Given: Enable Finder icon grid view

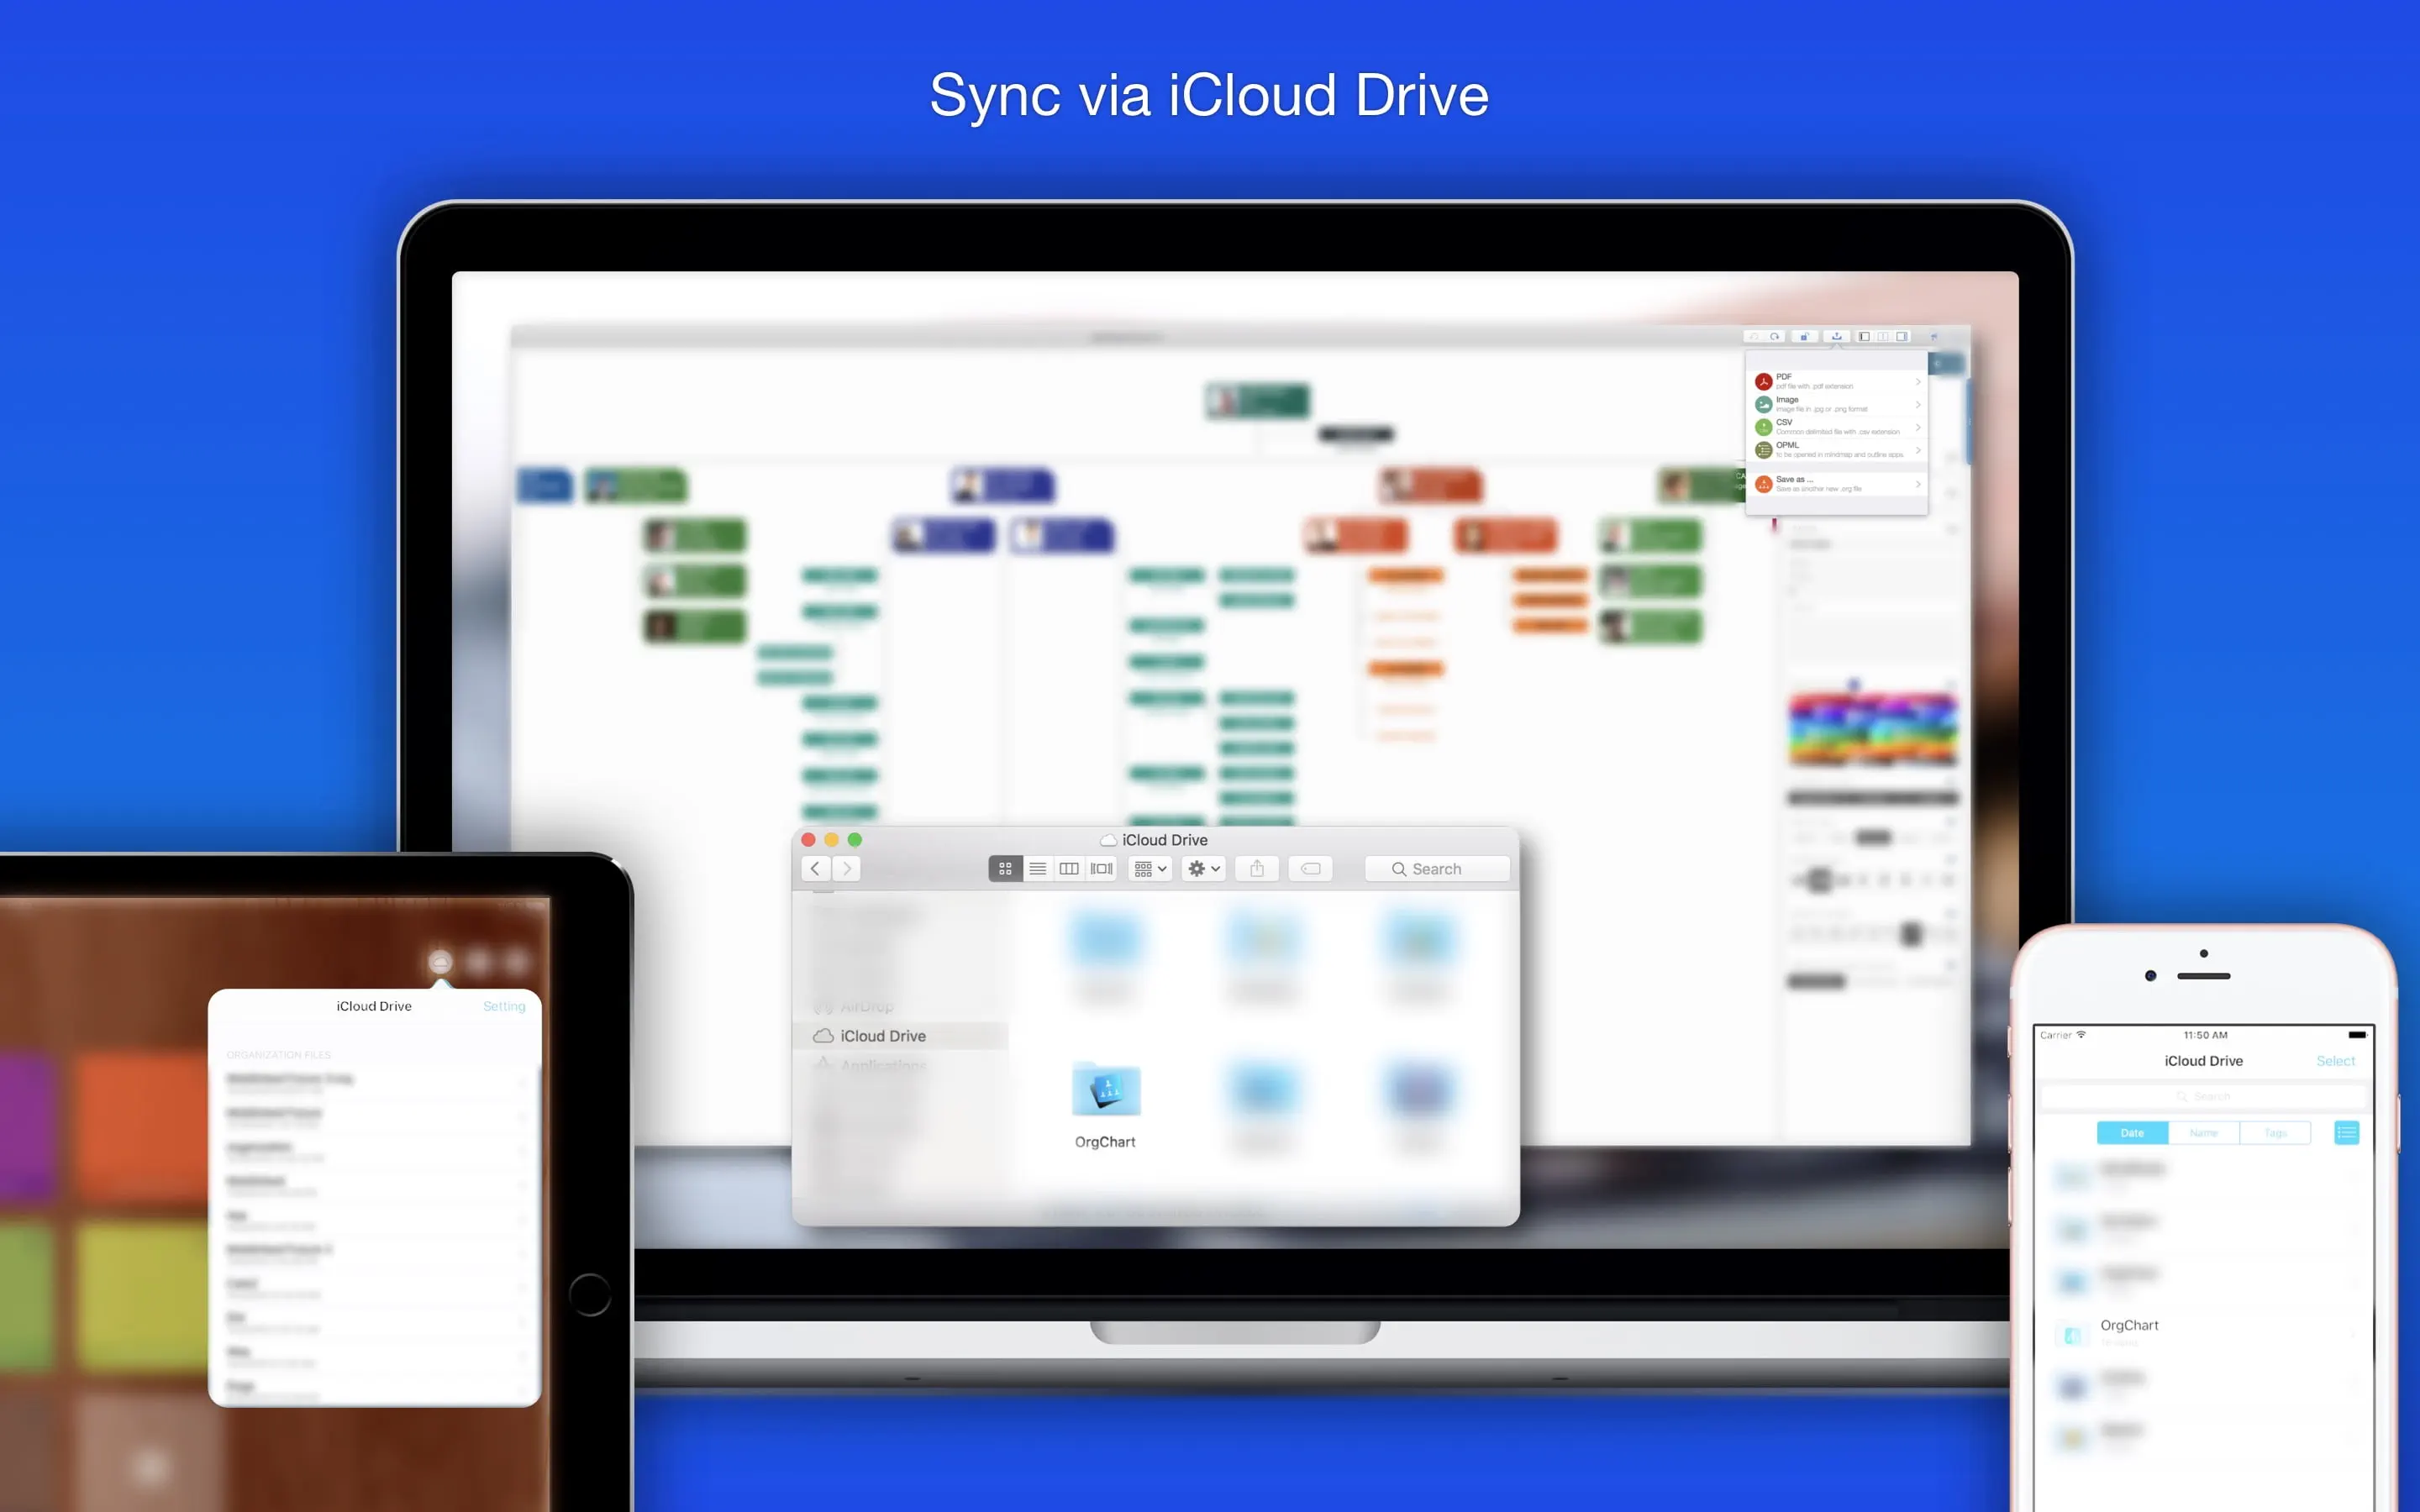Looking at the screenshot, I should (1005, 869).
